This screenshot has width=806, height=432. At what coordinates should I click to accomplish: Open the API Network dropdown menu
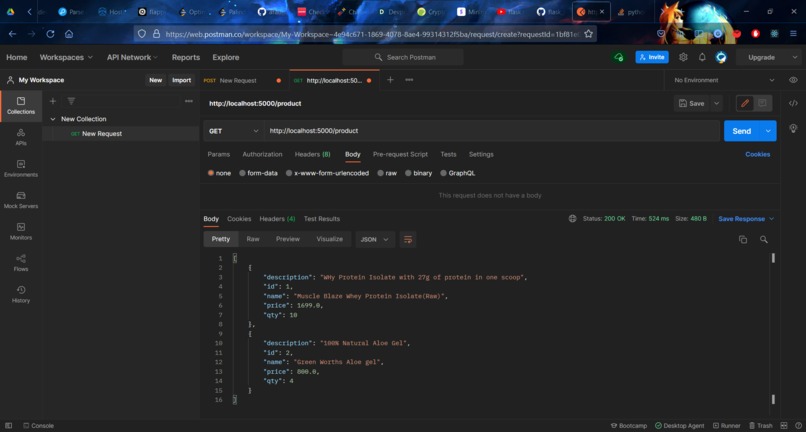(133, 57)
